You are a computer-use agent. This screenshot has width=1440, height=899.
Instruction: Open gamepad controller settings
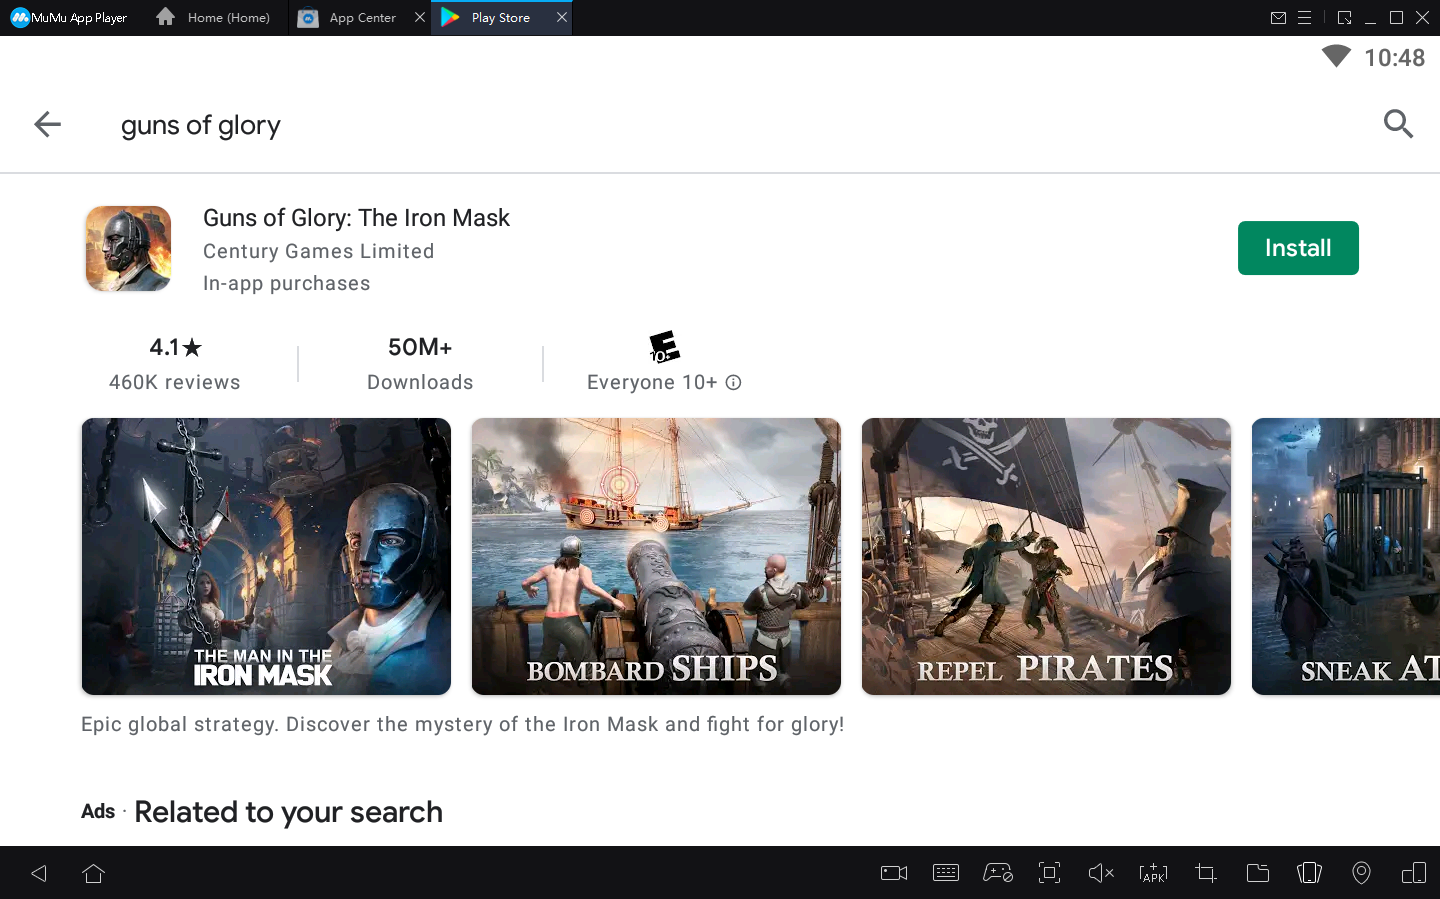point(998,873)
